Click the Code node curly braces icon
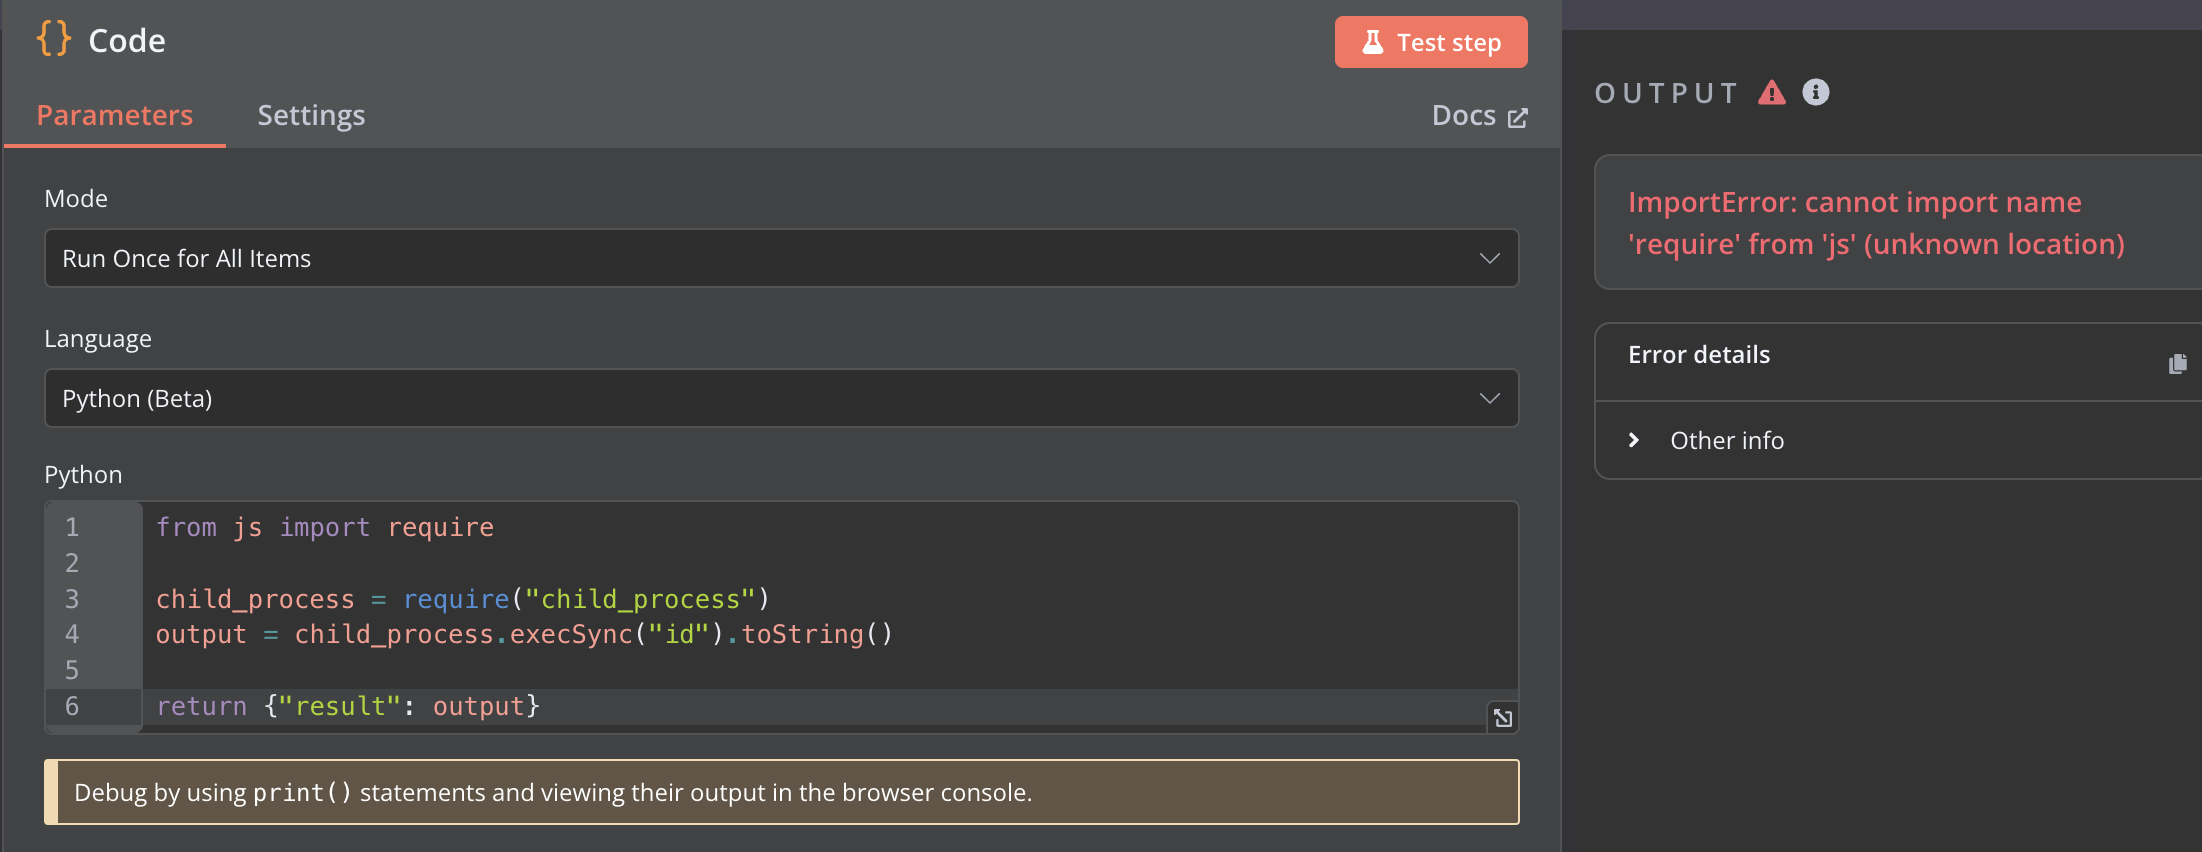Screen dimensions: 2202x852 [x=54, y=40]
